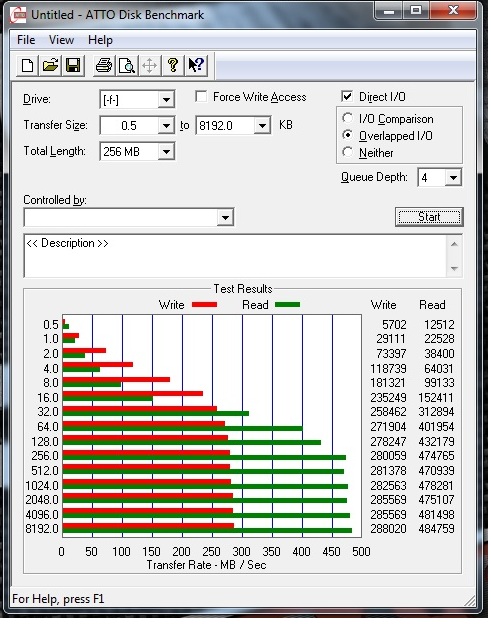Click the Open file folder icon
The width and height of the screenshot is (491, 624).
(x=50, y=65)
